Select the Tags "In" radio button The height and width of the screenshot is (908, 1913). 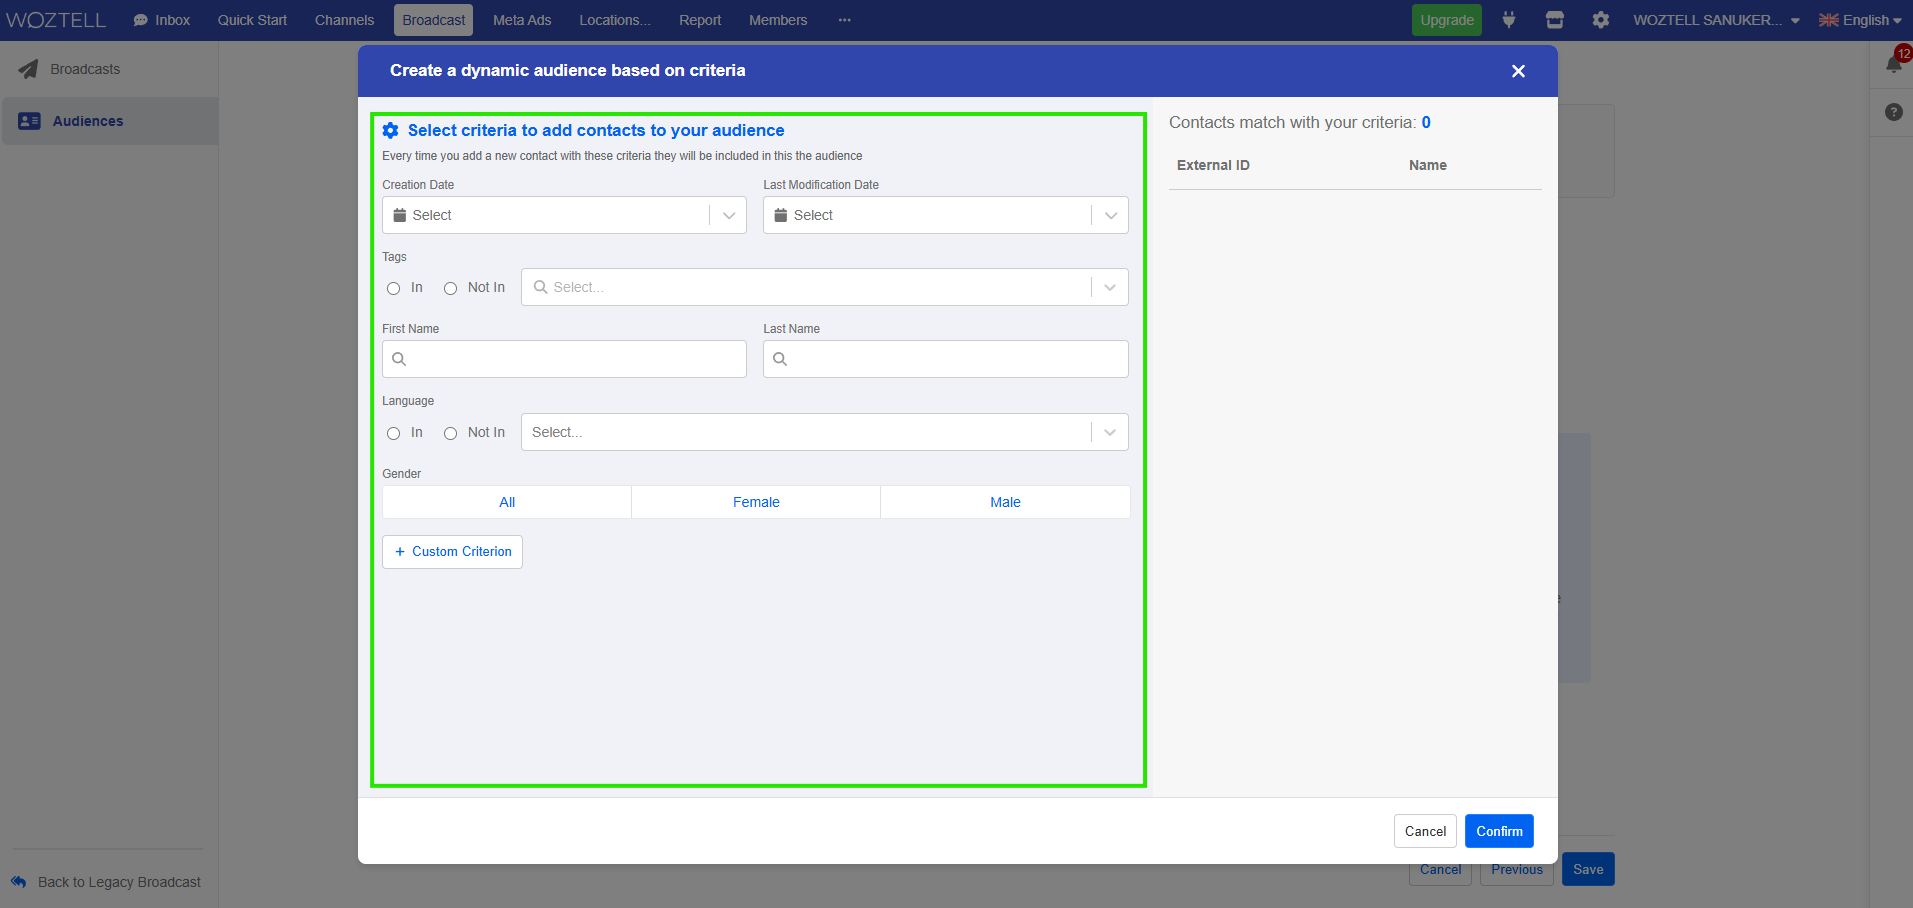click(x=393, y=288)
